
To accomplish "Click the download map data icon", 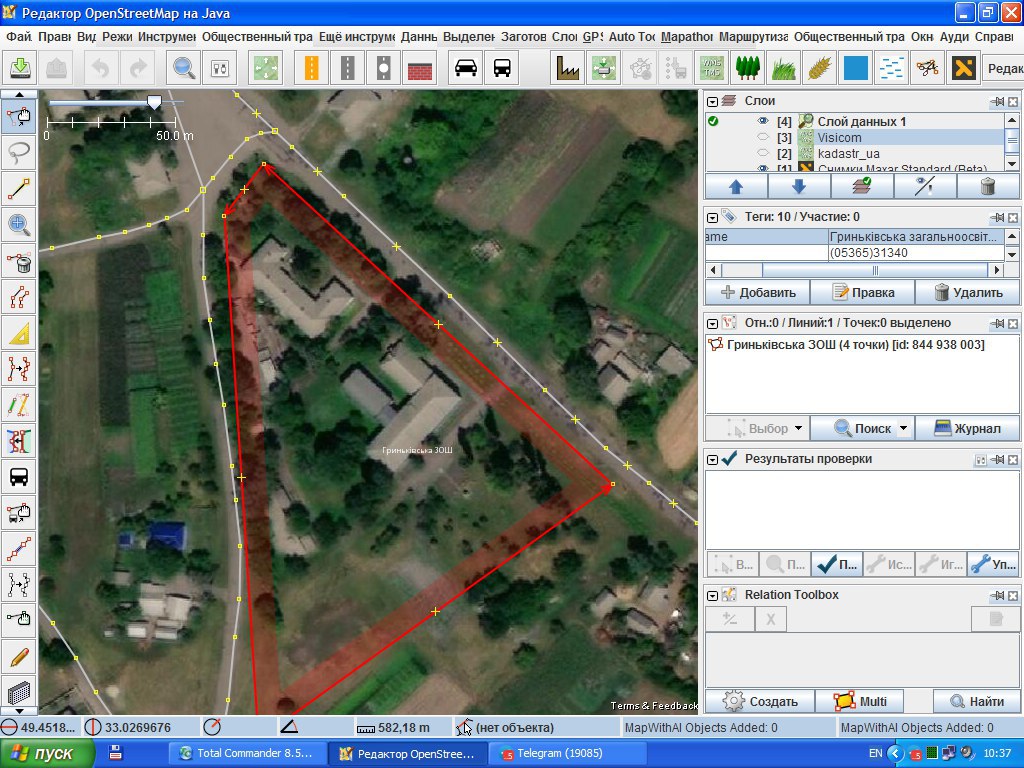I will tap(21, 68).
